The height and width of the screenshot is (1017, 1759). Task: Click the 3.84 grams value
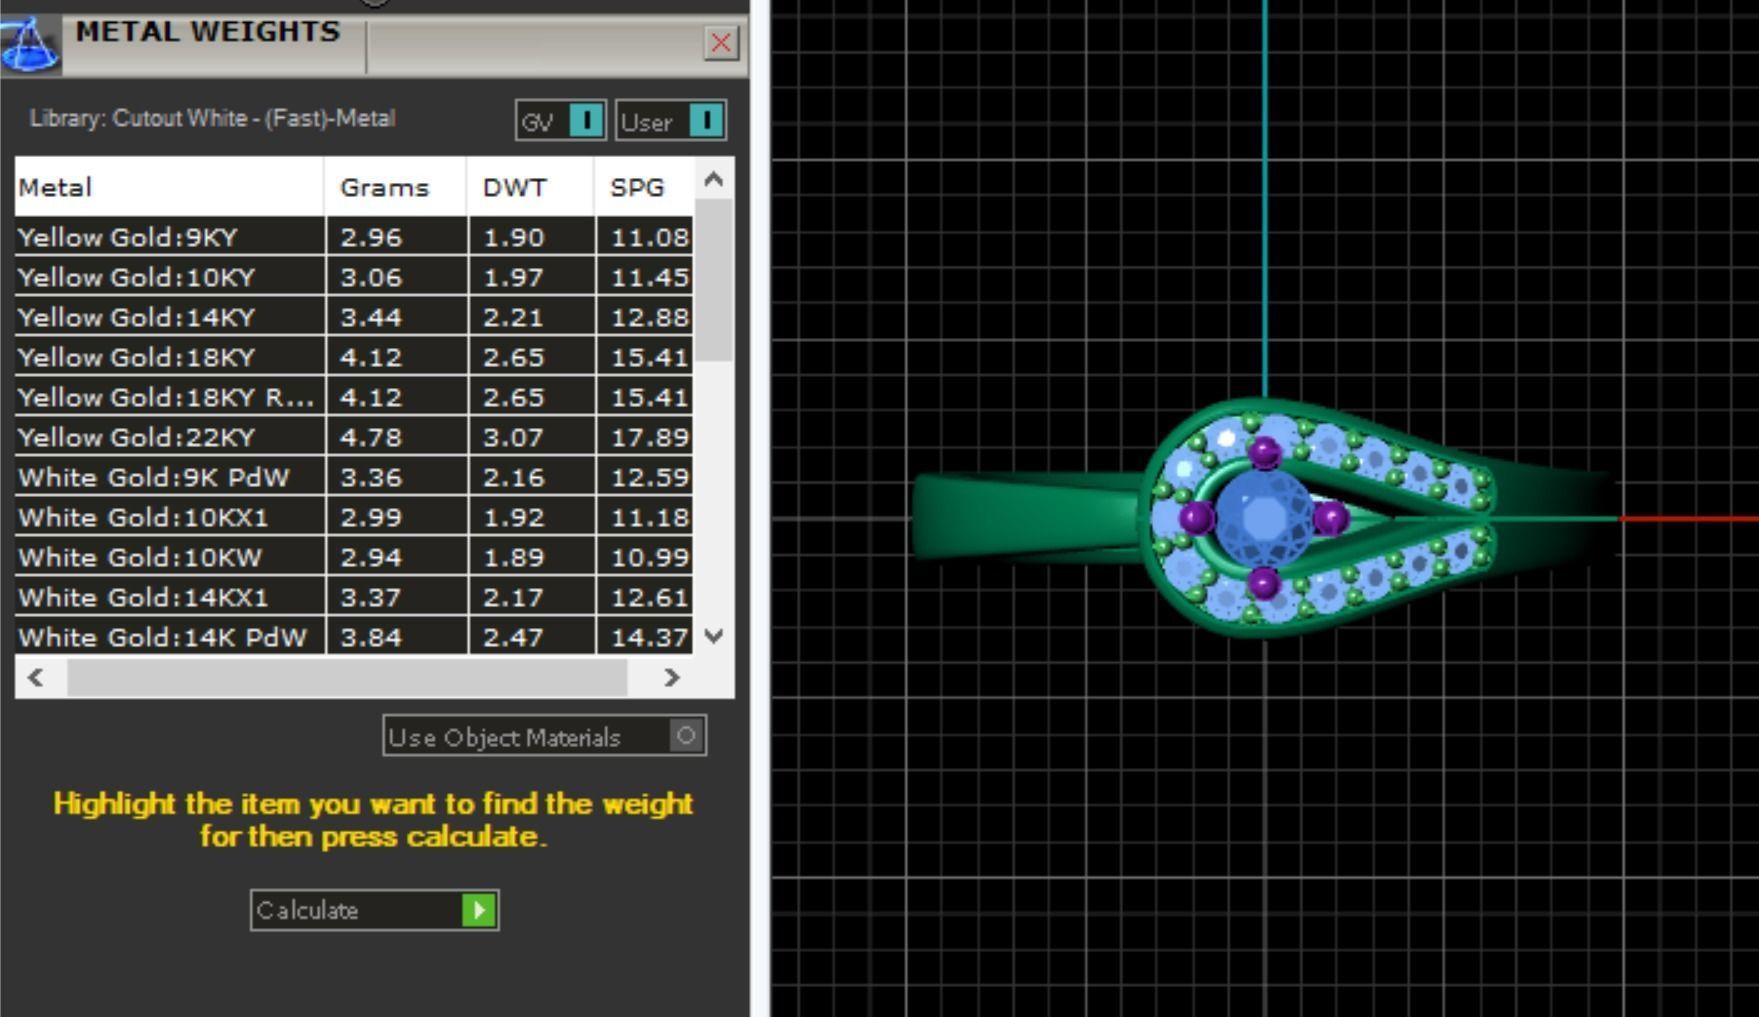[x=371, y=637]
